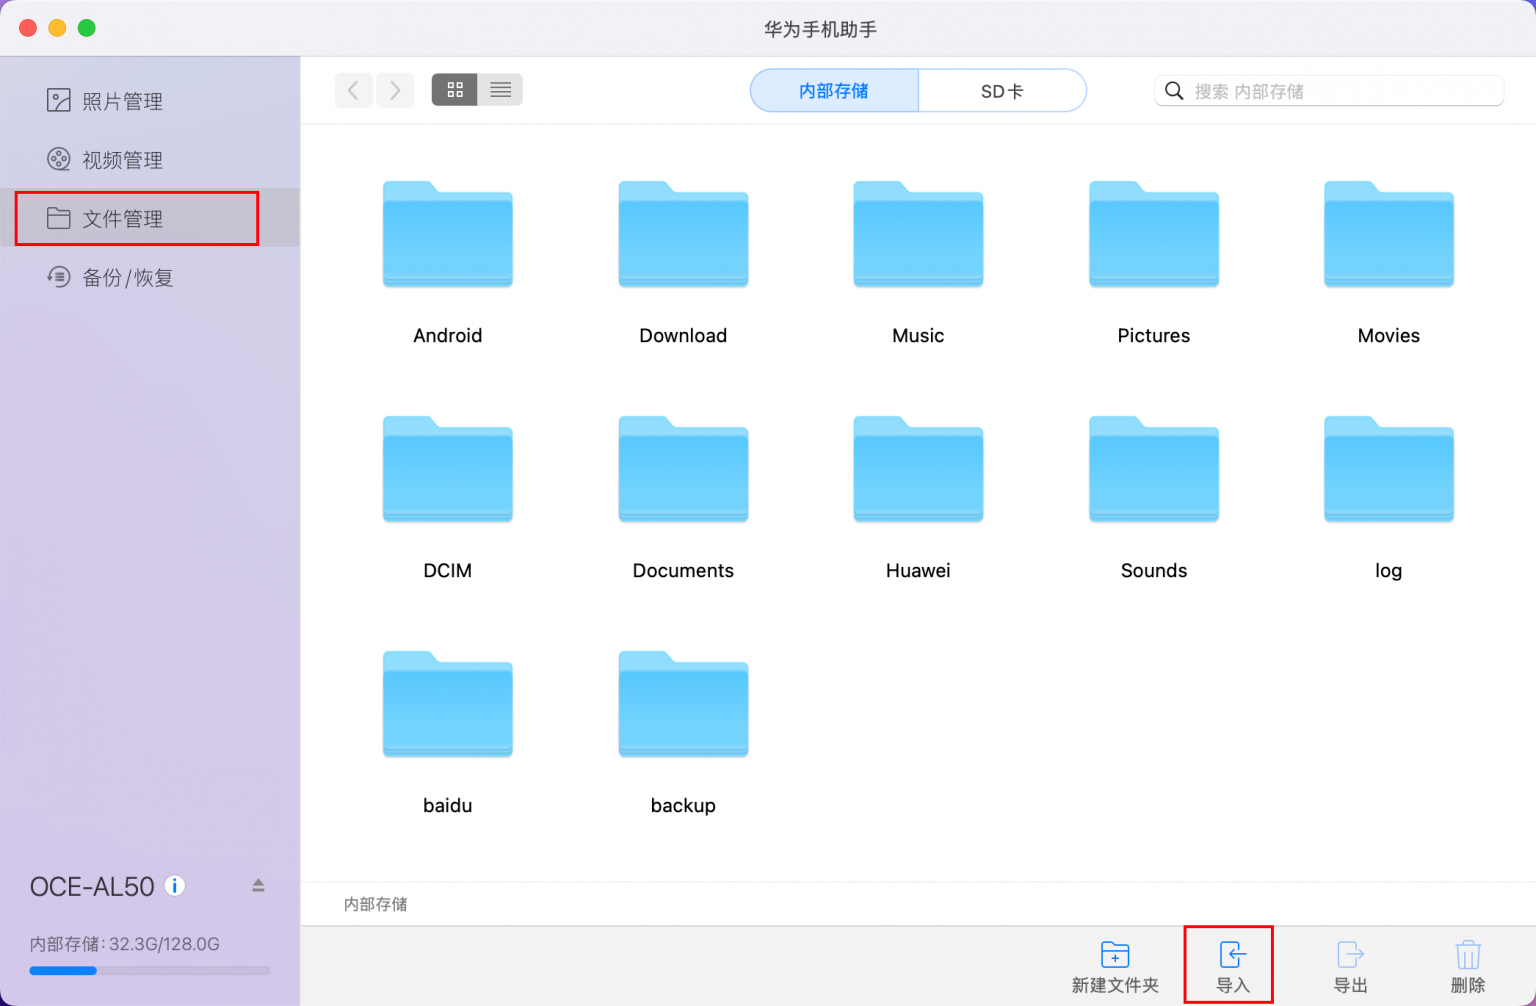
Task: Click the search 内部存储 input field
Action: 1330,90
